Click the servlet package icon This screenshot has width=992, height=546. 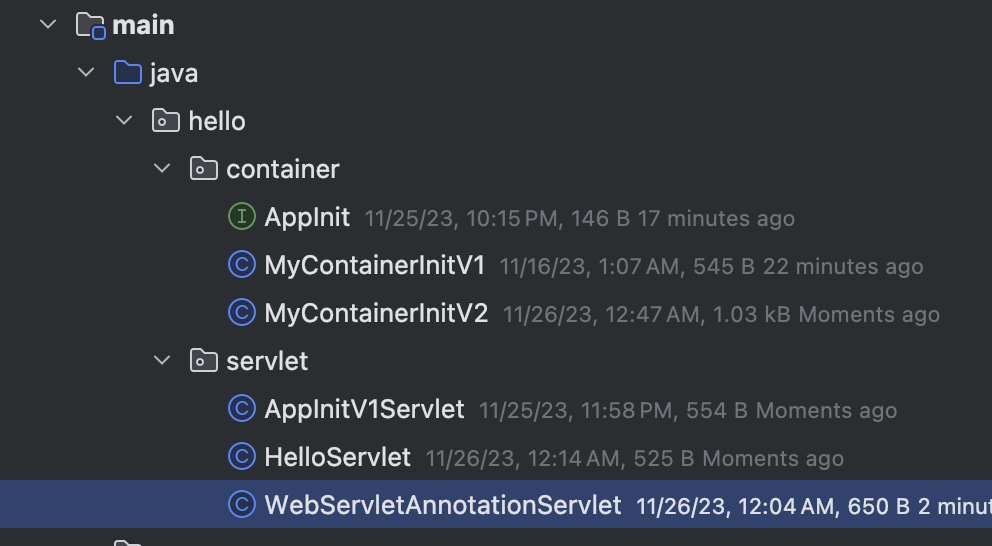point(204,361)
